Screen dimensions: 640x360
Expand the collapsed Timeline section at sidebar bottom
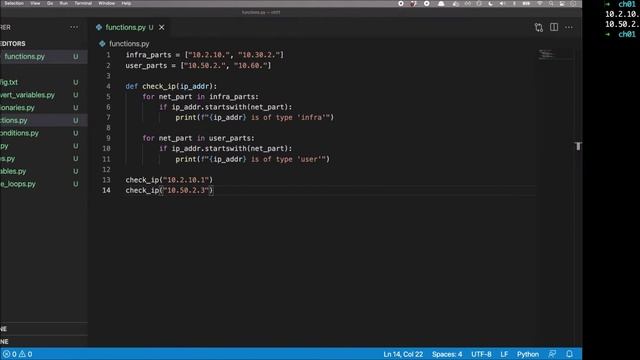[x=44, y=342]
